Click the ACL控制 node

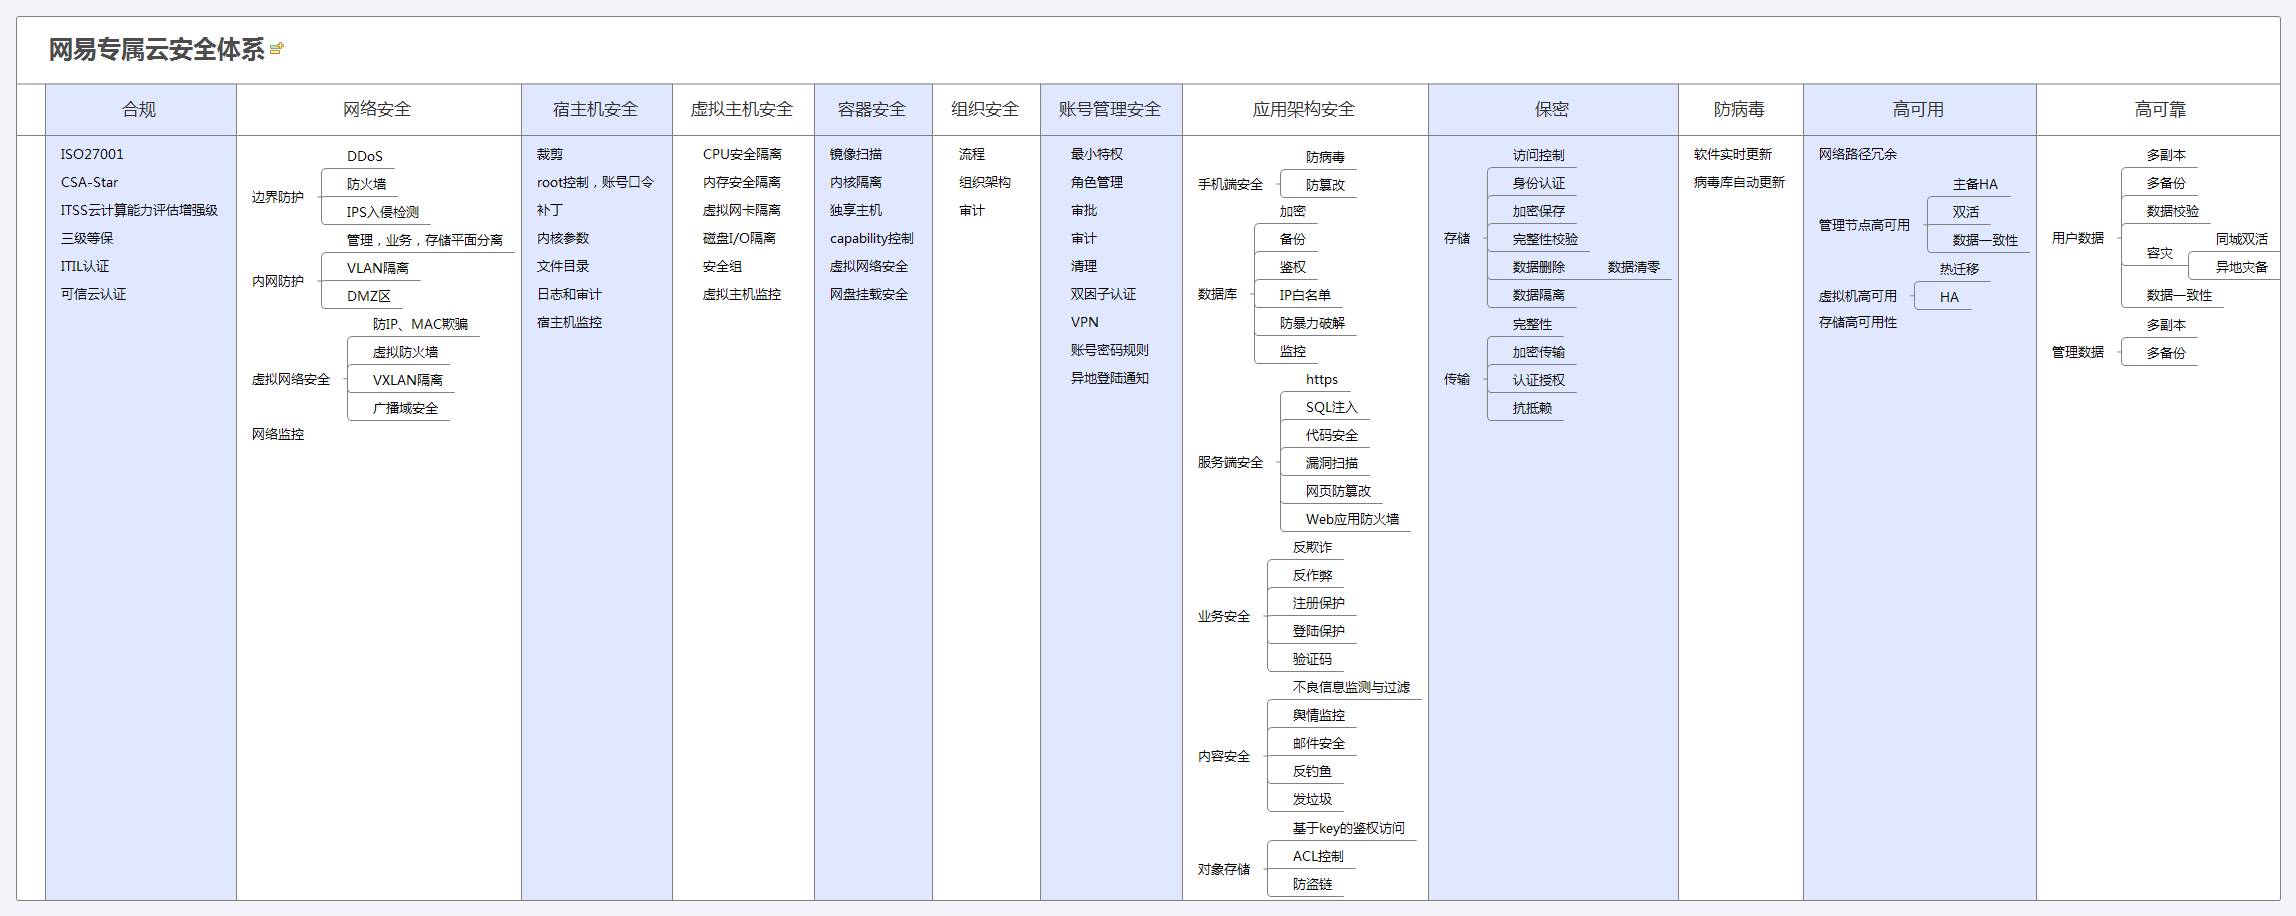[x=1318, y=856]
